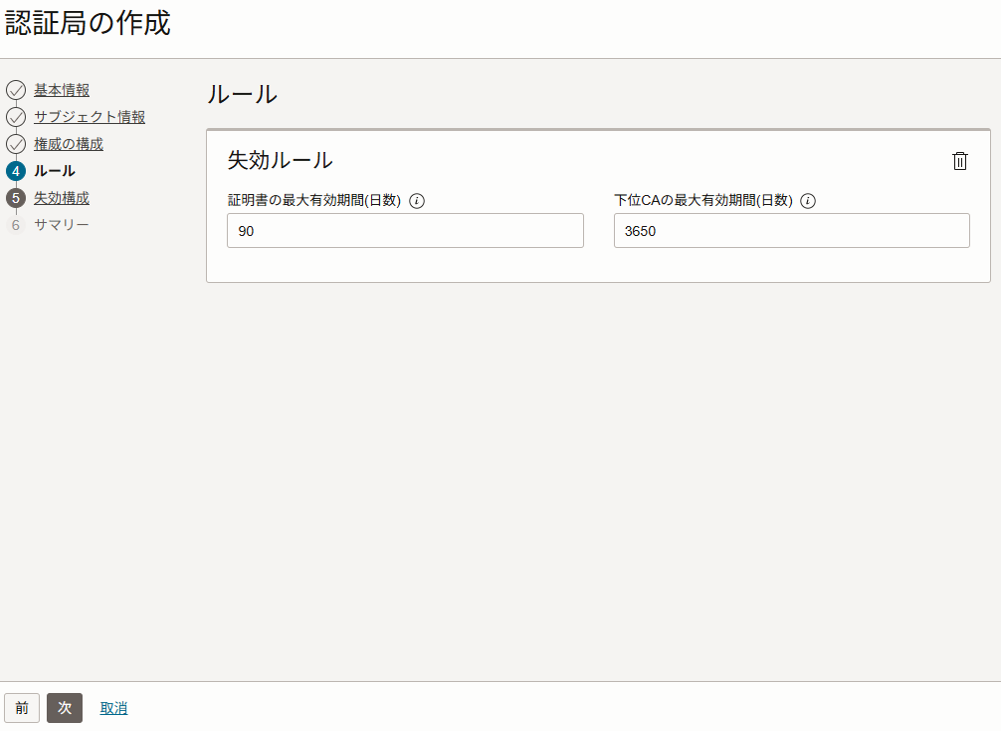Select the サマリー step label
Image resolution: width=1006 pixels, height=735 pixels.
(x=61, y=225)
